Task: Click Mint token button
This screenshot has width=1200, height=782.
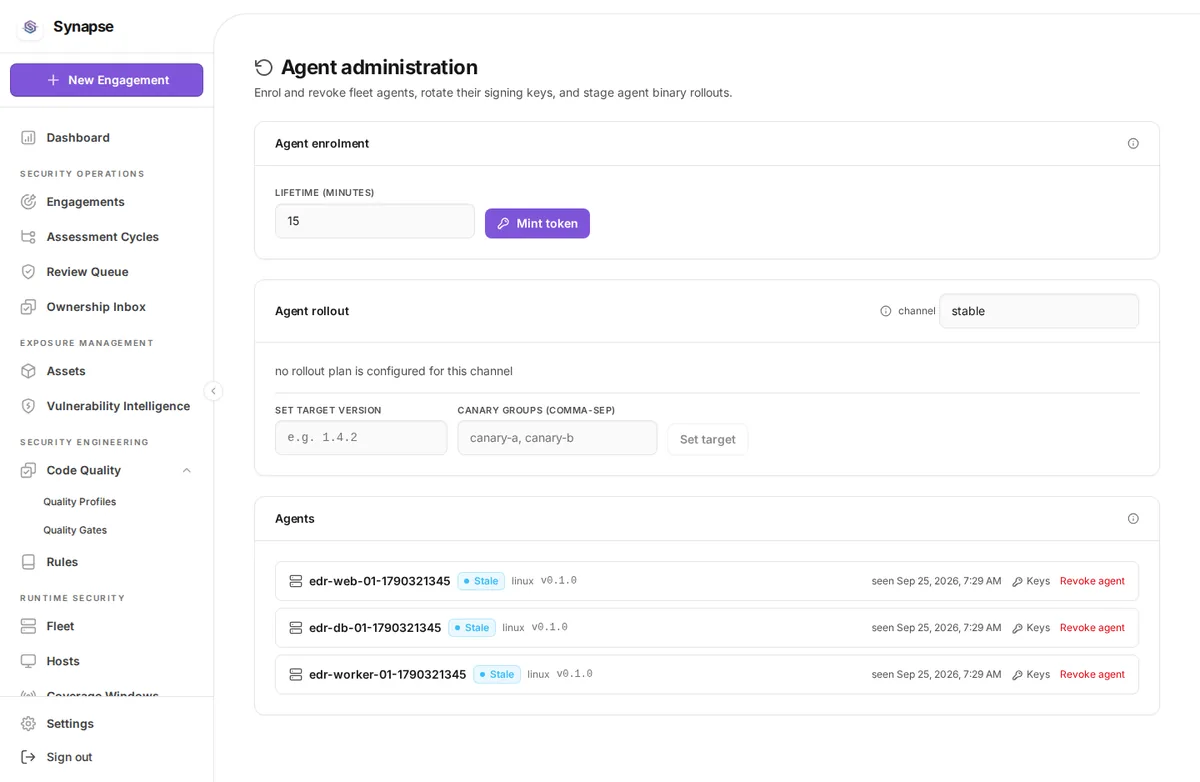Action: coord(537,223)
